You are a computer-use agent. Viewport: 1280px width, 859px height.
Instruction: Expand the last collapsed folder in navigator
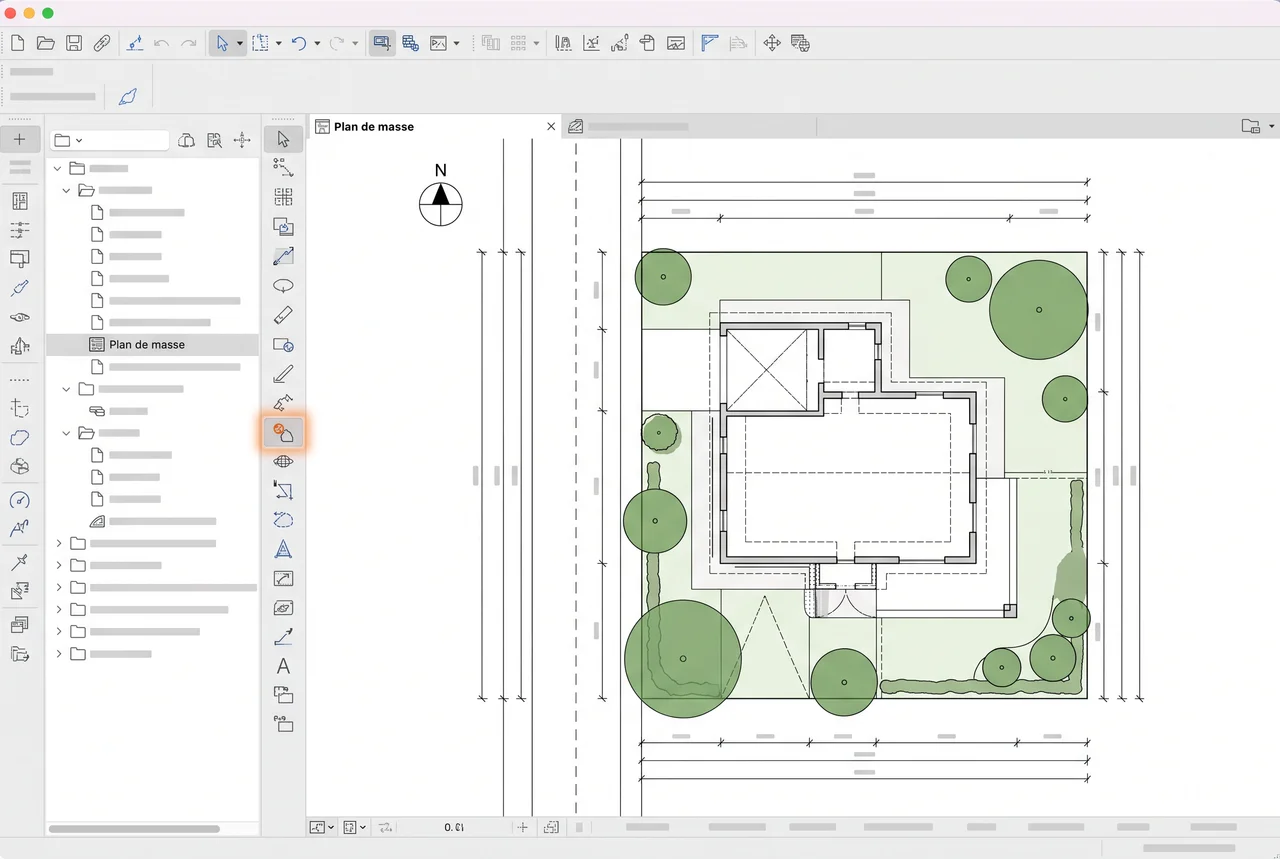pos(58,653)
